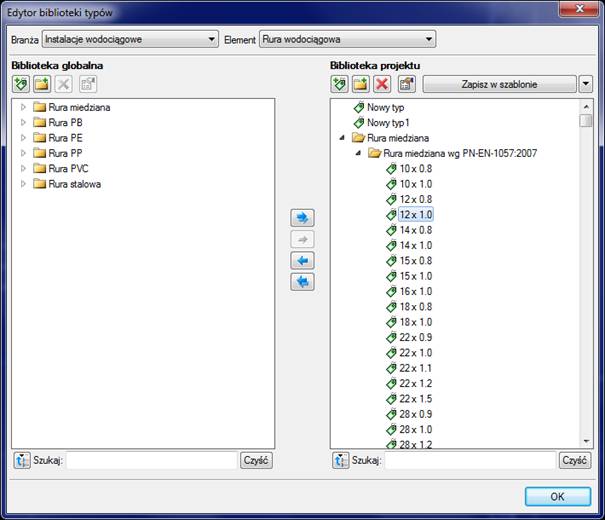Open dropdown arrow next to Zapisz w szablonie
Screen dimensions: 605x520
pos(586,84)
